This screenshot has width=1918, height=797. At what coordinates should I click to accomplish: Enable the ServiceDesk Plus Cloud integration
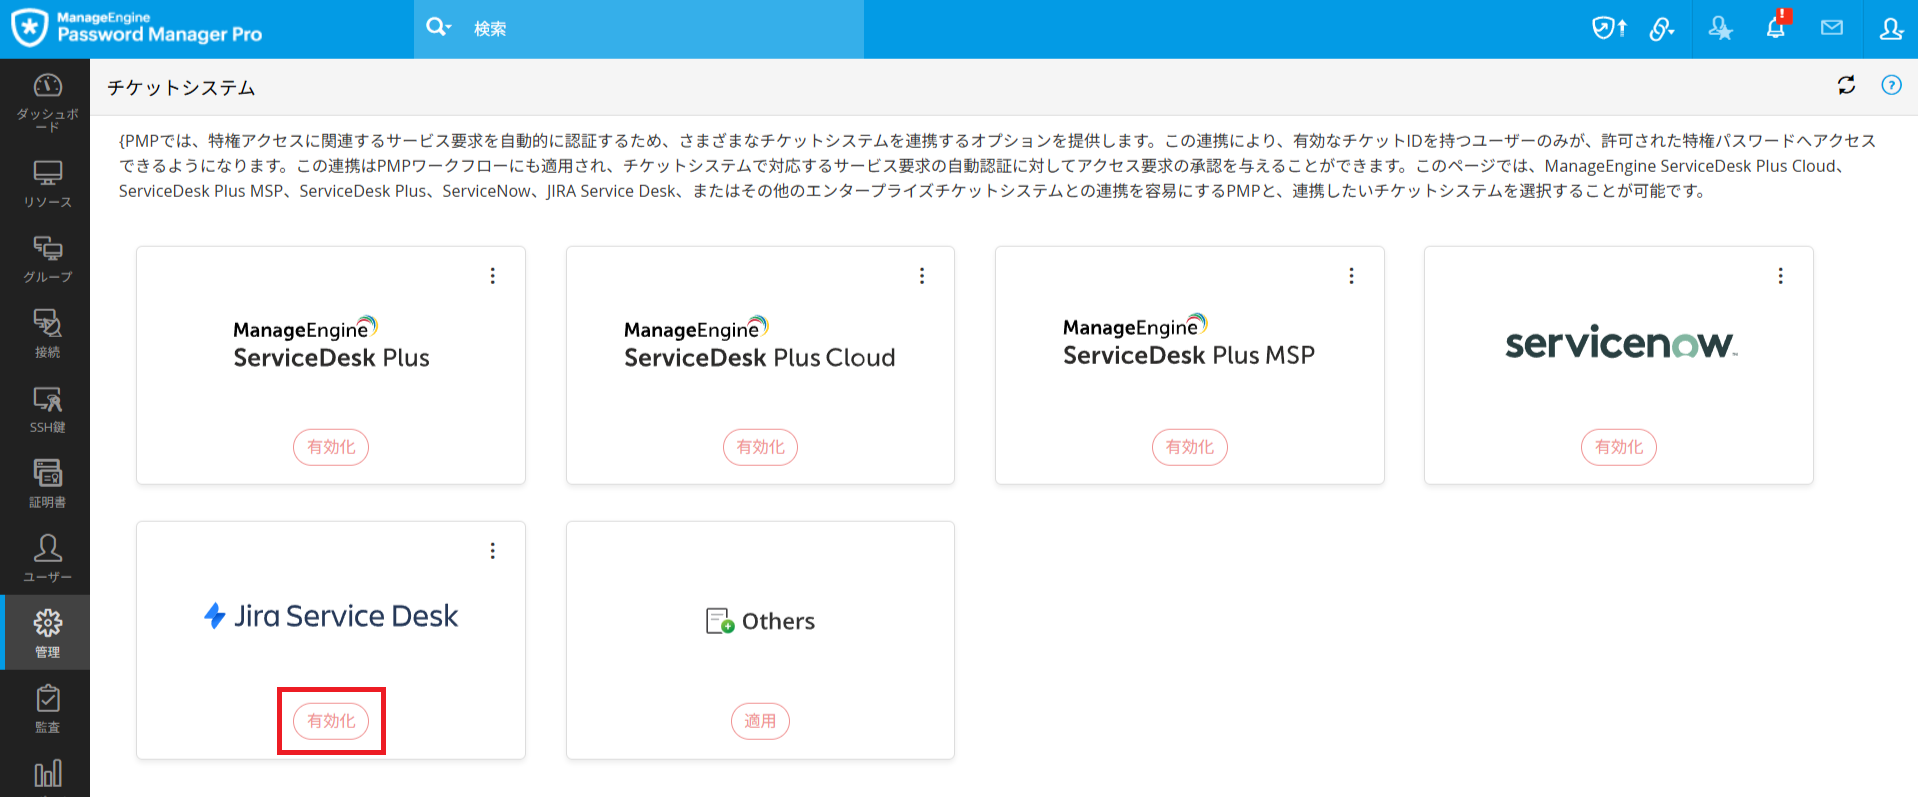(x=760, y=447)
